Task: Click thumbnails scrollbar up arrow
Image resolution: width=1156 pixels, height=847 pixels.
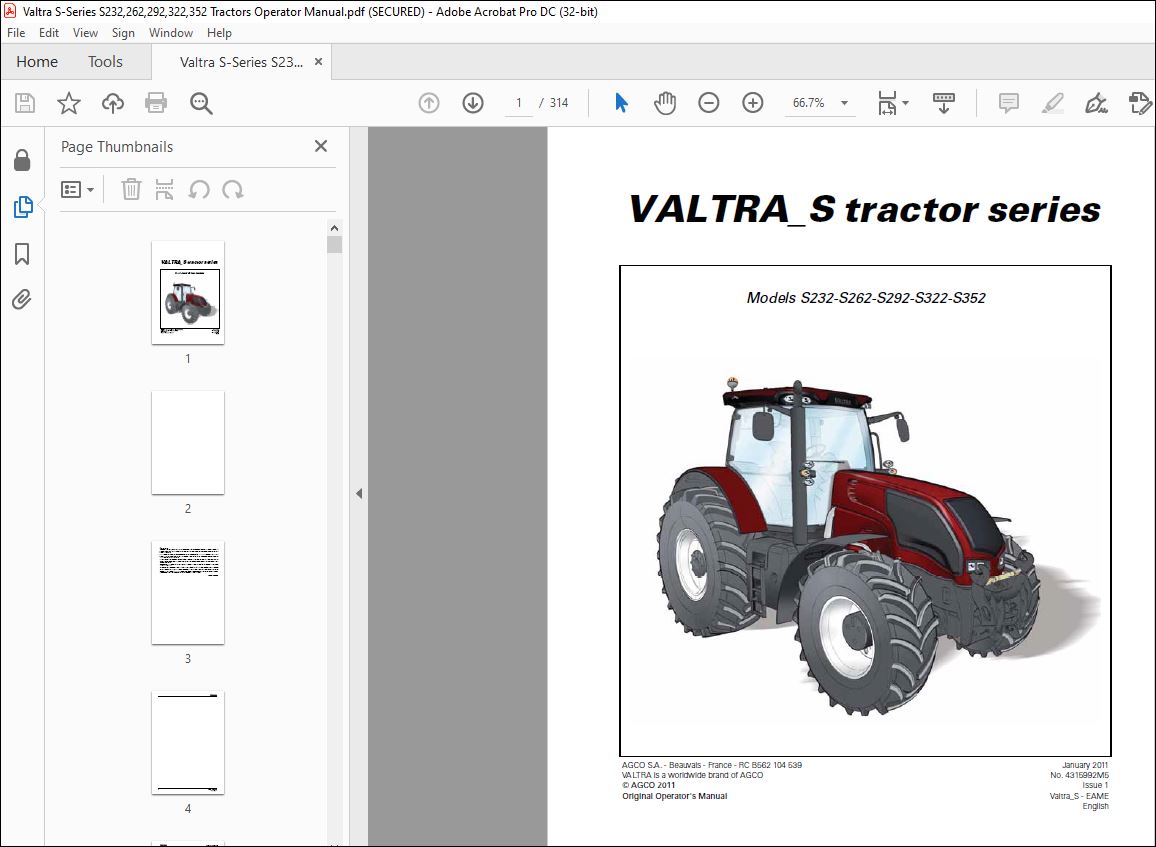Action: click(334, 228)
